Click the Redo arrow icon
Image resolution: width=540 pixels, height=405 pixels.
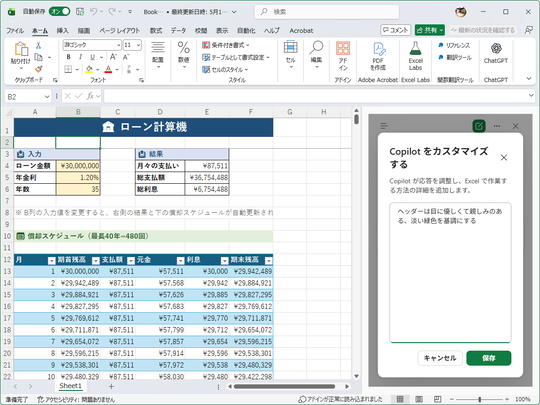[x=112, y=12]
